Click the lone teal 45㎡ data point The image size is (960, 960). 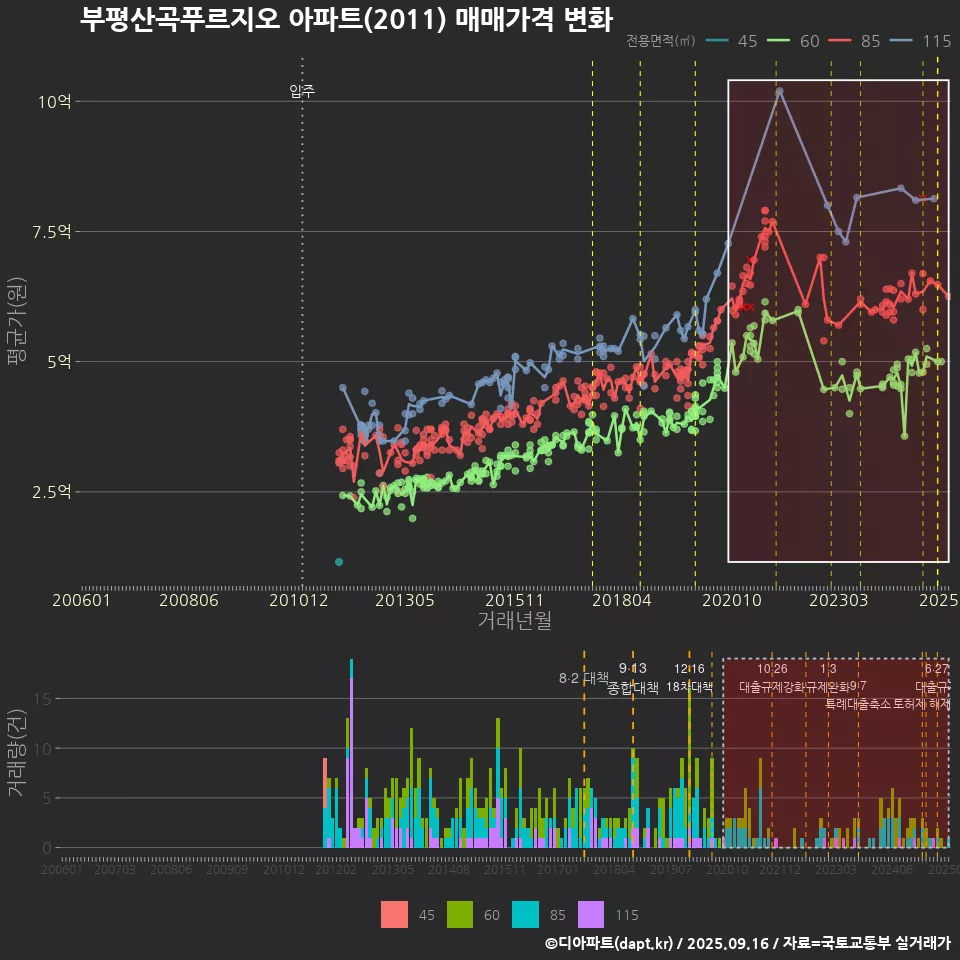pyautogui.click(x=339, y=562)
